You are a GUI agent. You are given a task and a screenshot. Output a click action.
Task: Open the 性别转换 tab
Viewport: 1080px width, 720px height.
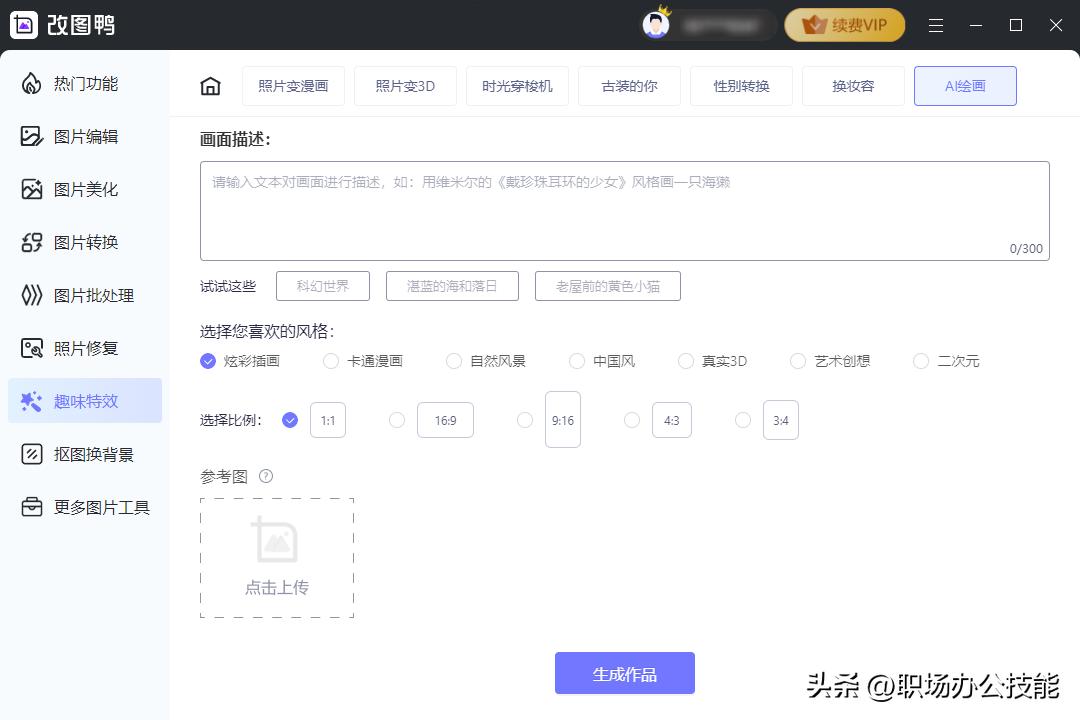[x=741, y=86]
